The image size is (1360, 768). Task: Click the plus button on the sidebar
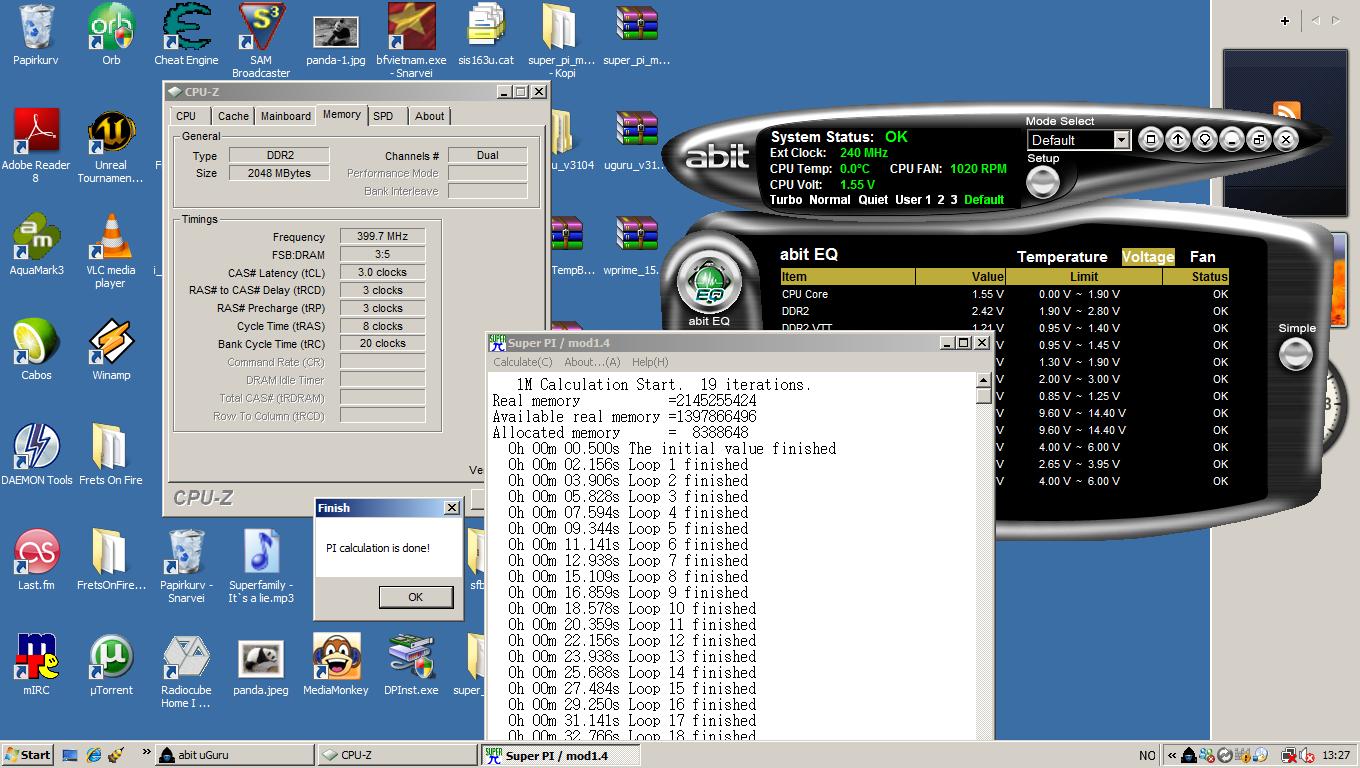click(x=1285, y=20)
